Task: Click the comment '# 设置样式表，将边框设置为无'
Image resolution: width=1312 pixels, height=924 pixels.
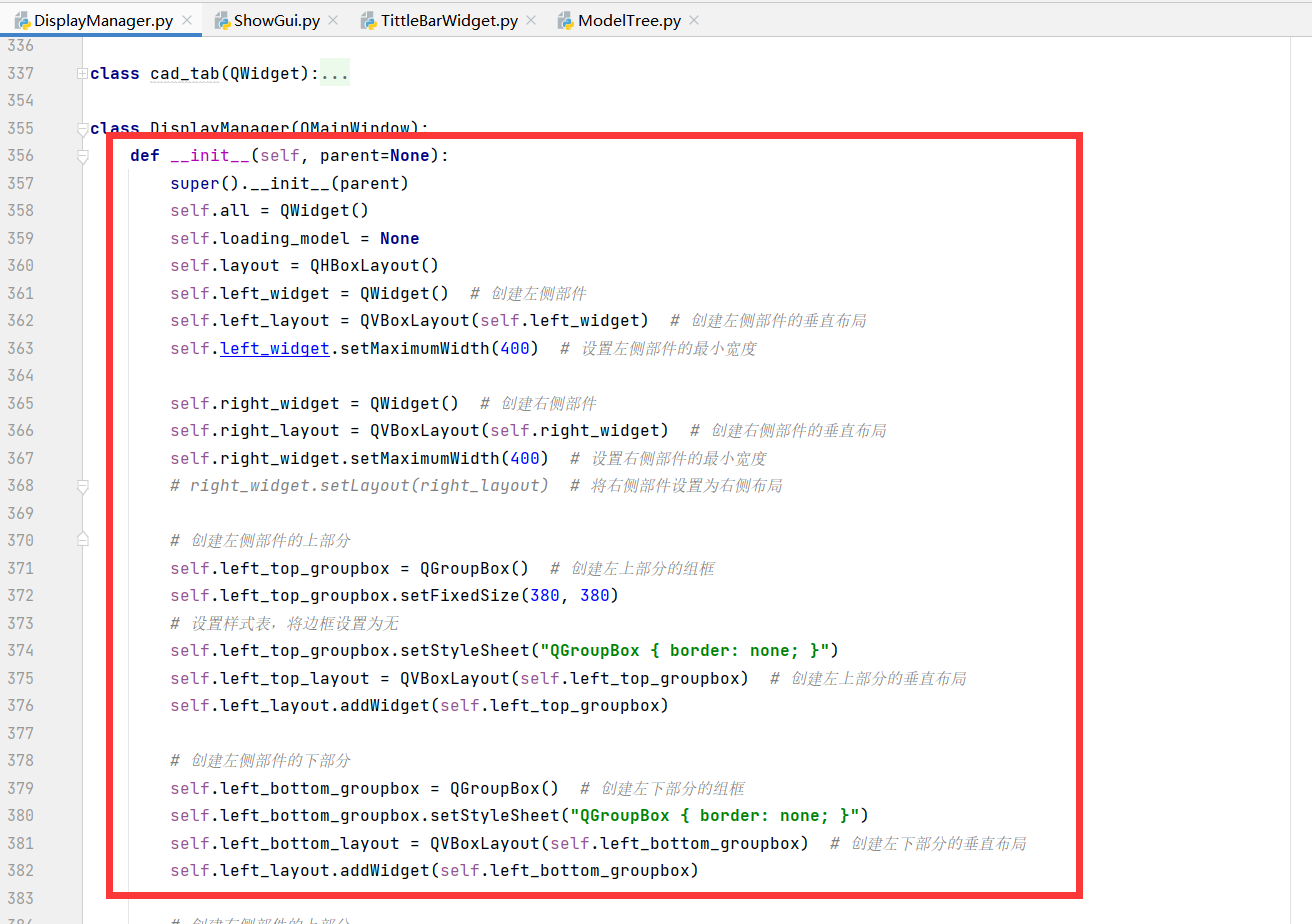Action: point(284,623)
